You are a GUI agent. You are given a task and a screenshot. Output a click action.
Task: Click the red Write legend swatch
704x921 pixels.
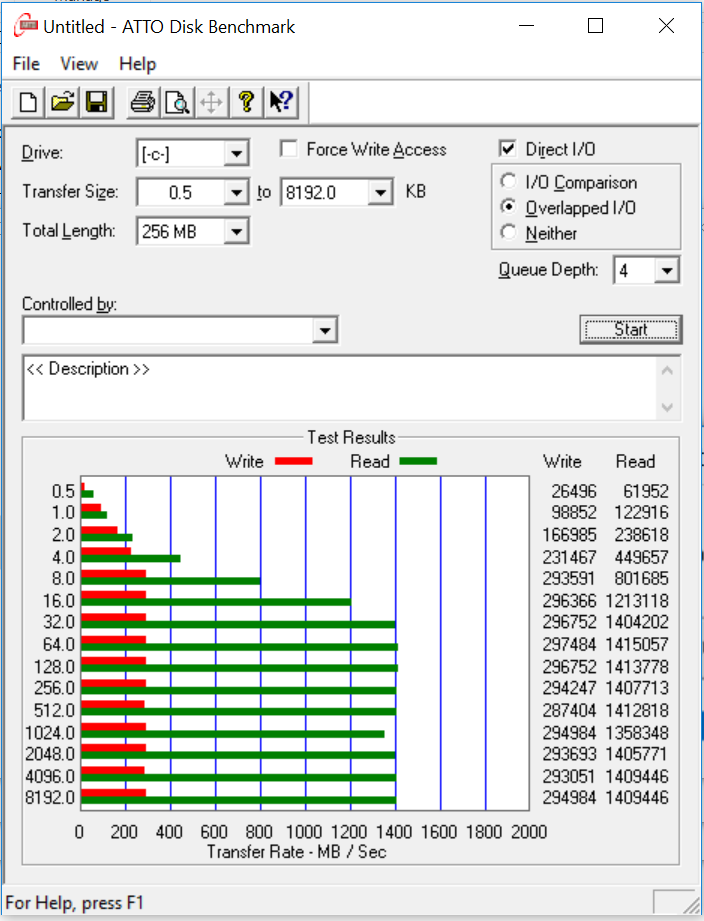294,462
